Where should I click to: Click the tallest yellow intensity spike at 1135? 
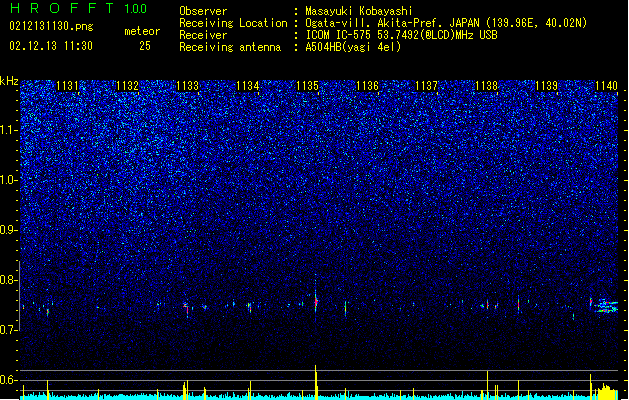[316, 382]
